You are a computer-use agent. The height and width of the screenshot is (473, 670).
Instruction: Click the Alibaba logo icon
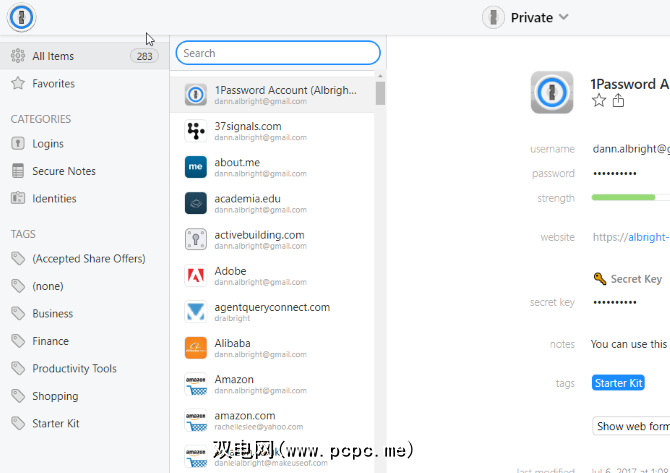pos(196,347)
